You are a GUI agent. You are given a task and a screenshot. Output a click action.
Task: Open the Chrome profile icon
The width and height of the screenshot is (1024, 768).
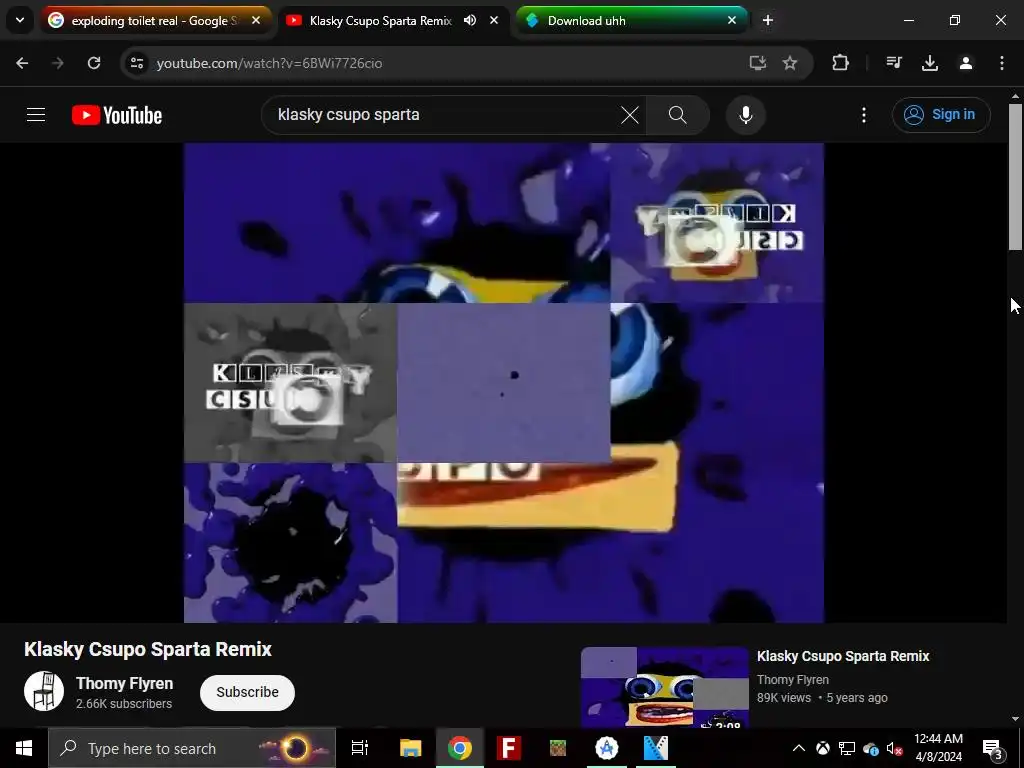(966, 63)
